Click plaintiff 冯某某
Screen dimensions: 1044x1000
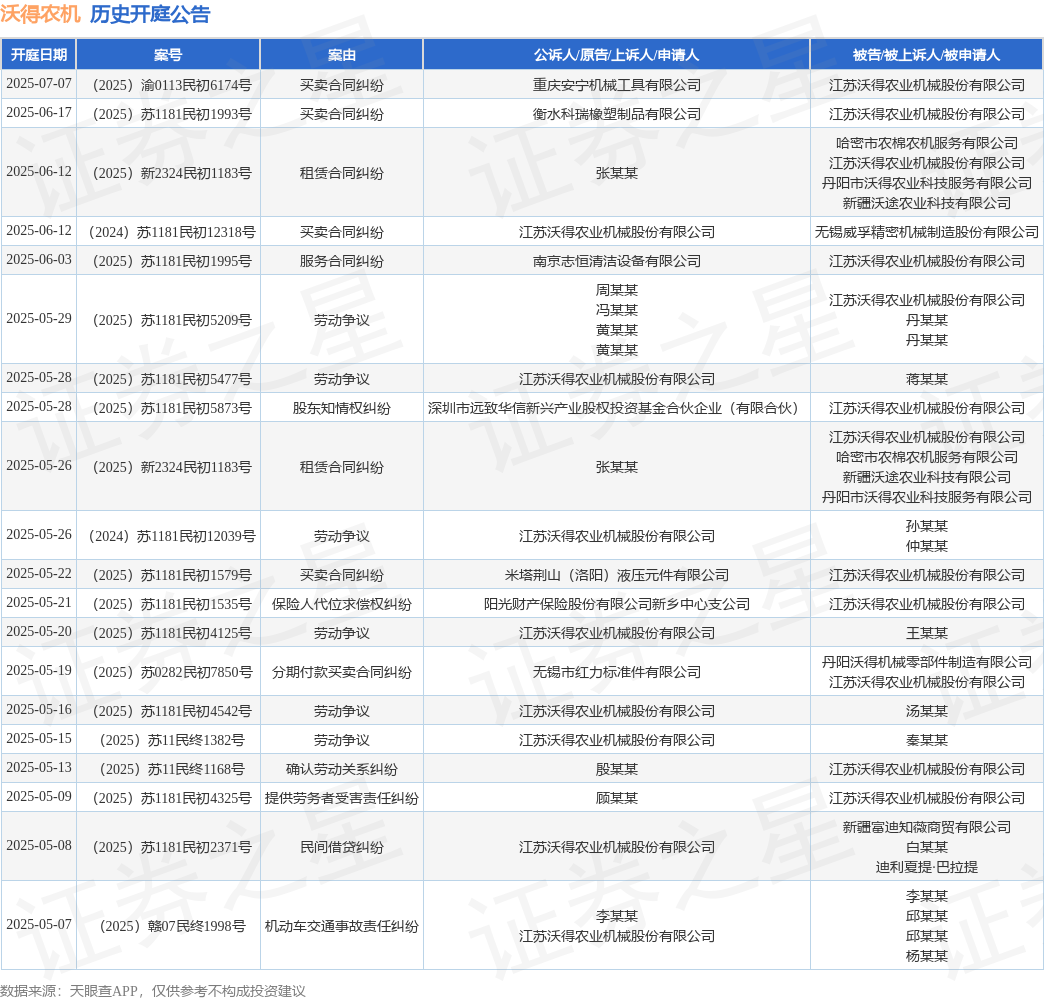617,310
